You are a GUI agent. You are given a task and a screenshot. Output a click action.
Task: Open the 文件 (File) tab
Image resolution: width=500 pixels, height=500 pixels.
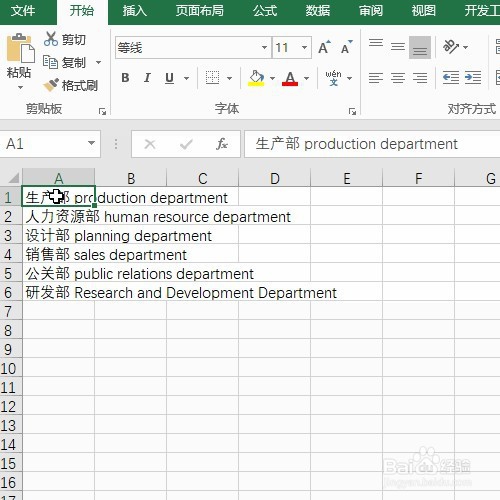coord(23,11)
